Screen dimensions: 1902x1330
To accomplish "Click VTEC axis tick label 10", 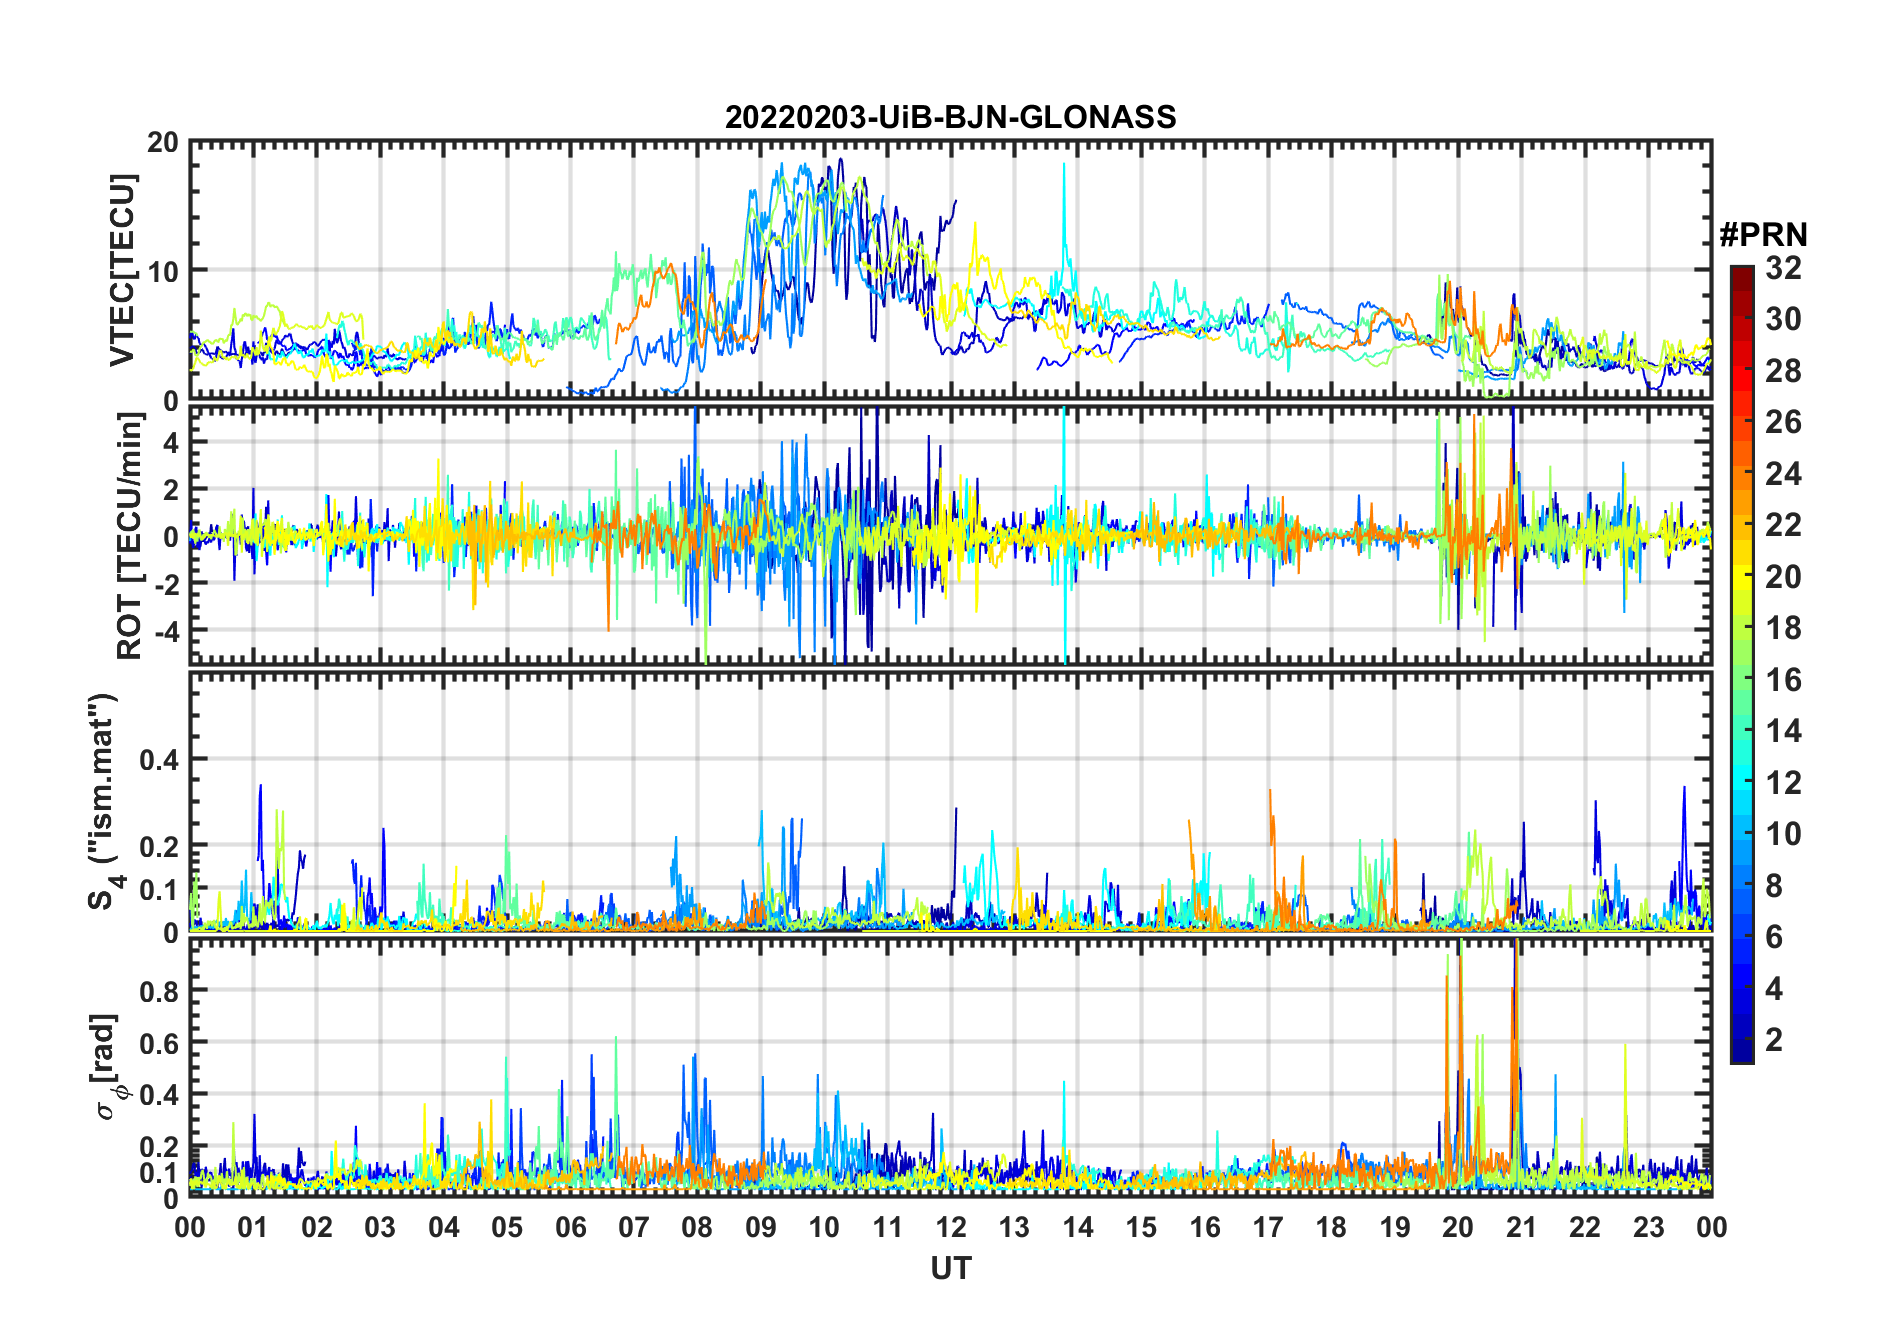I will pyautogui.click(x=163, y=271).
